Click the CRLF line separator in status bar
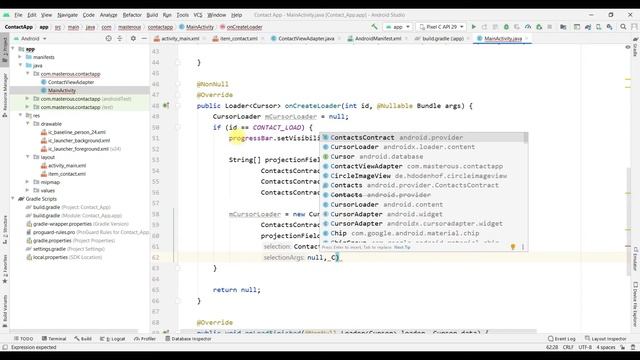 [568, 347]
